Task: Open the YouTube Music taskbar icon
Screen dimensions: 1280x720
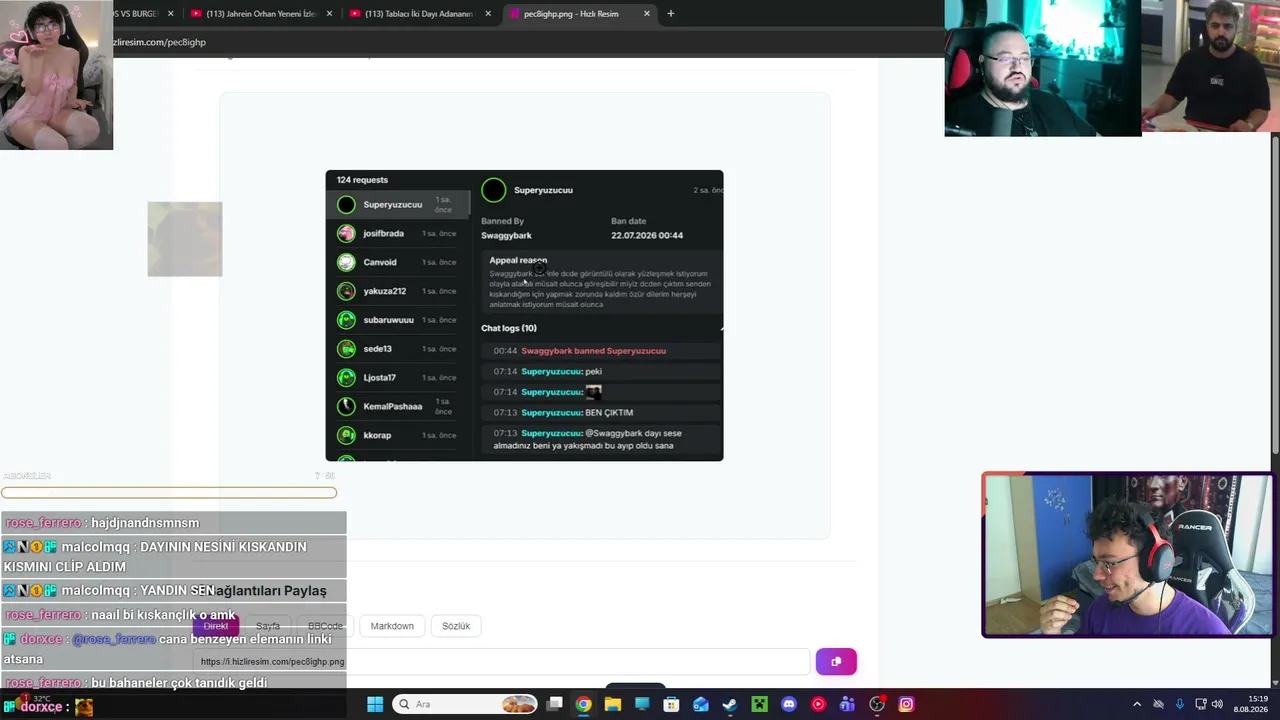Action: (818, 704)
